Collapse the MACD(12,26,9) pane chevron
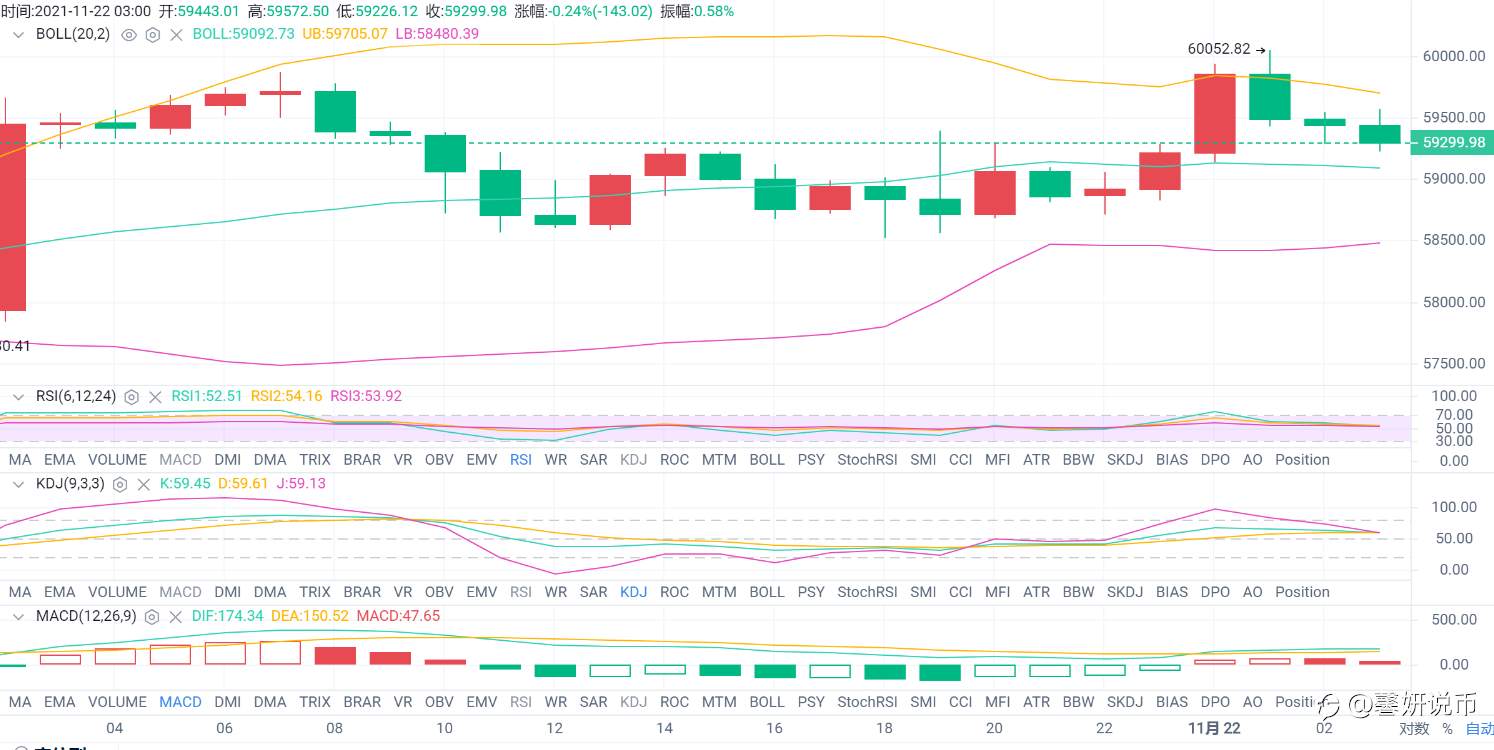Screen dimensions: 1494x750 tap(18, 616)
